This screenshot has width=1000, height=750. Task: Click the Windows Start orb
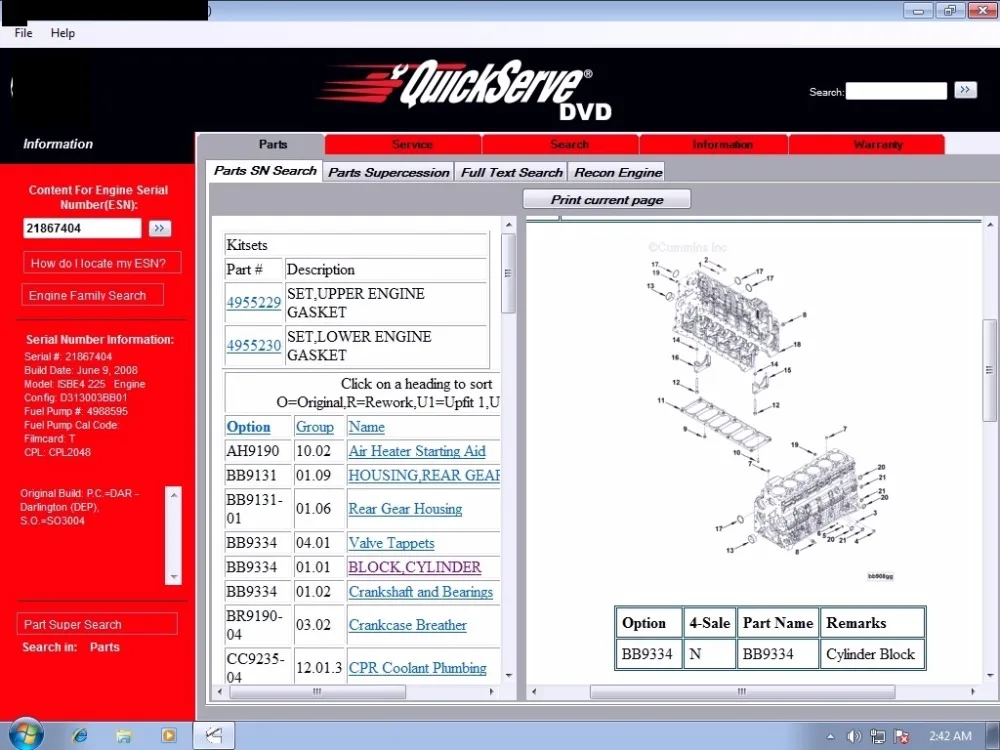pos(26,734)
